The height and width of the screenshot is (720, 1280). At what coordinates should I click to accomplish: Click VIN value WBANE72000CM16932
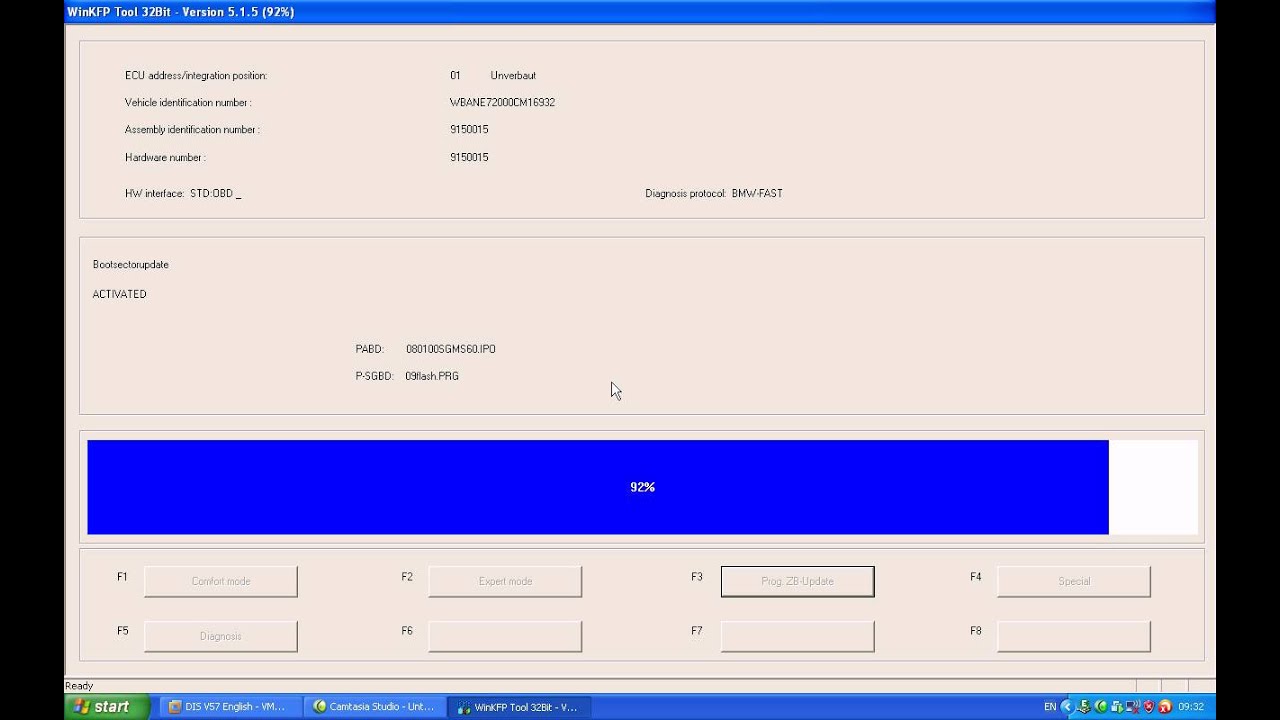(502, 102)
